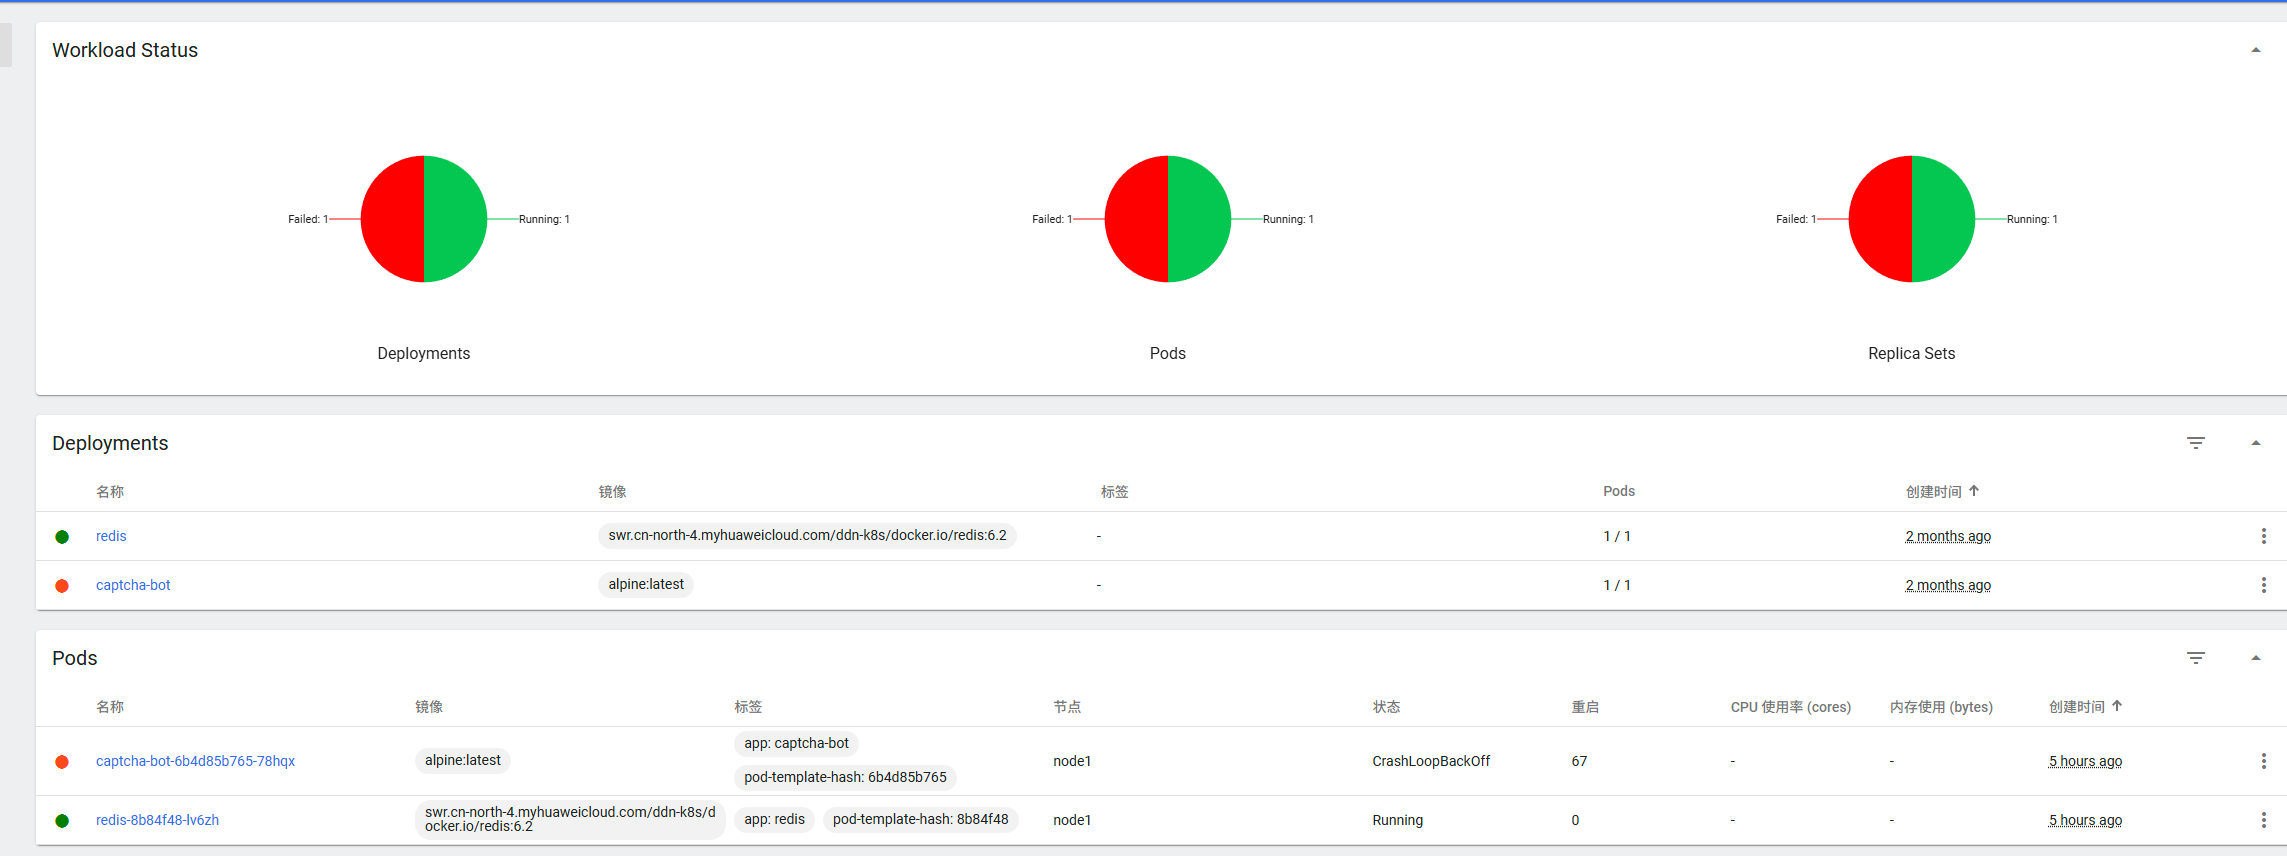Click the Running status of redis pod
The width and height of the screenshot is (2287, 856).
coord(1397,820)
